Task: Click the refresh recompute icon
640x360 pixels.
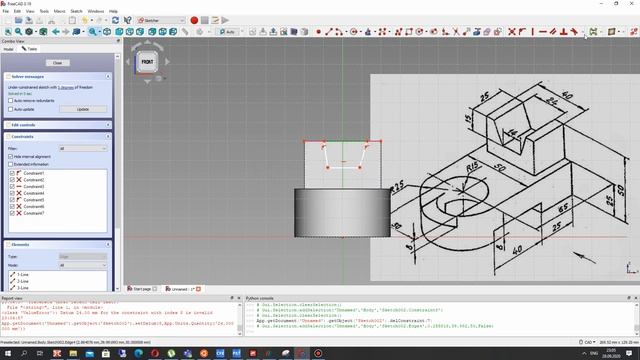Action: 116,20
